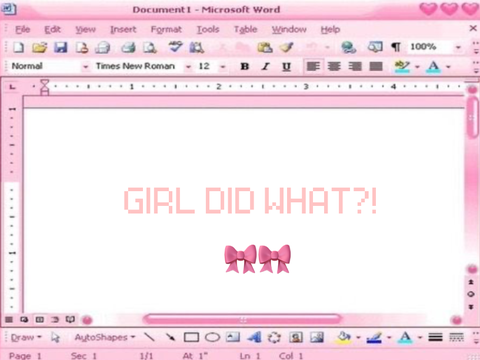Open the File menu

[x=23, y=29]
